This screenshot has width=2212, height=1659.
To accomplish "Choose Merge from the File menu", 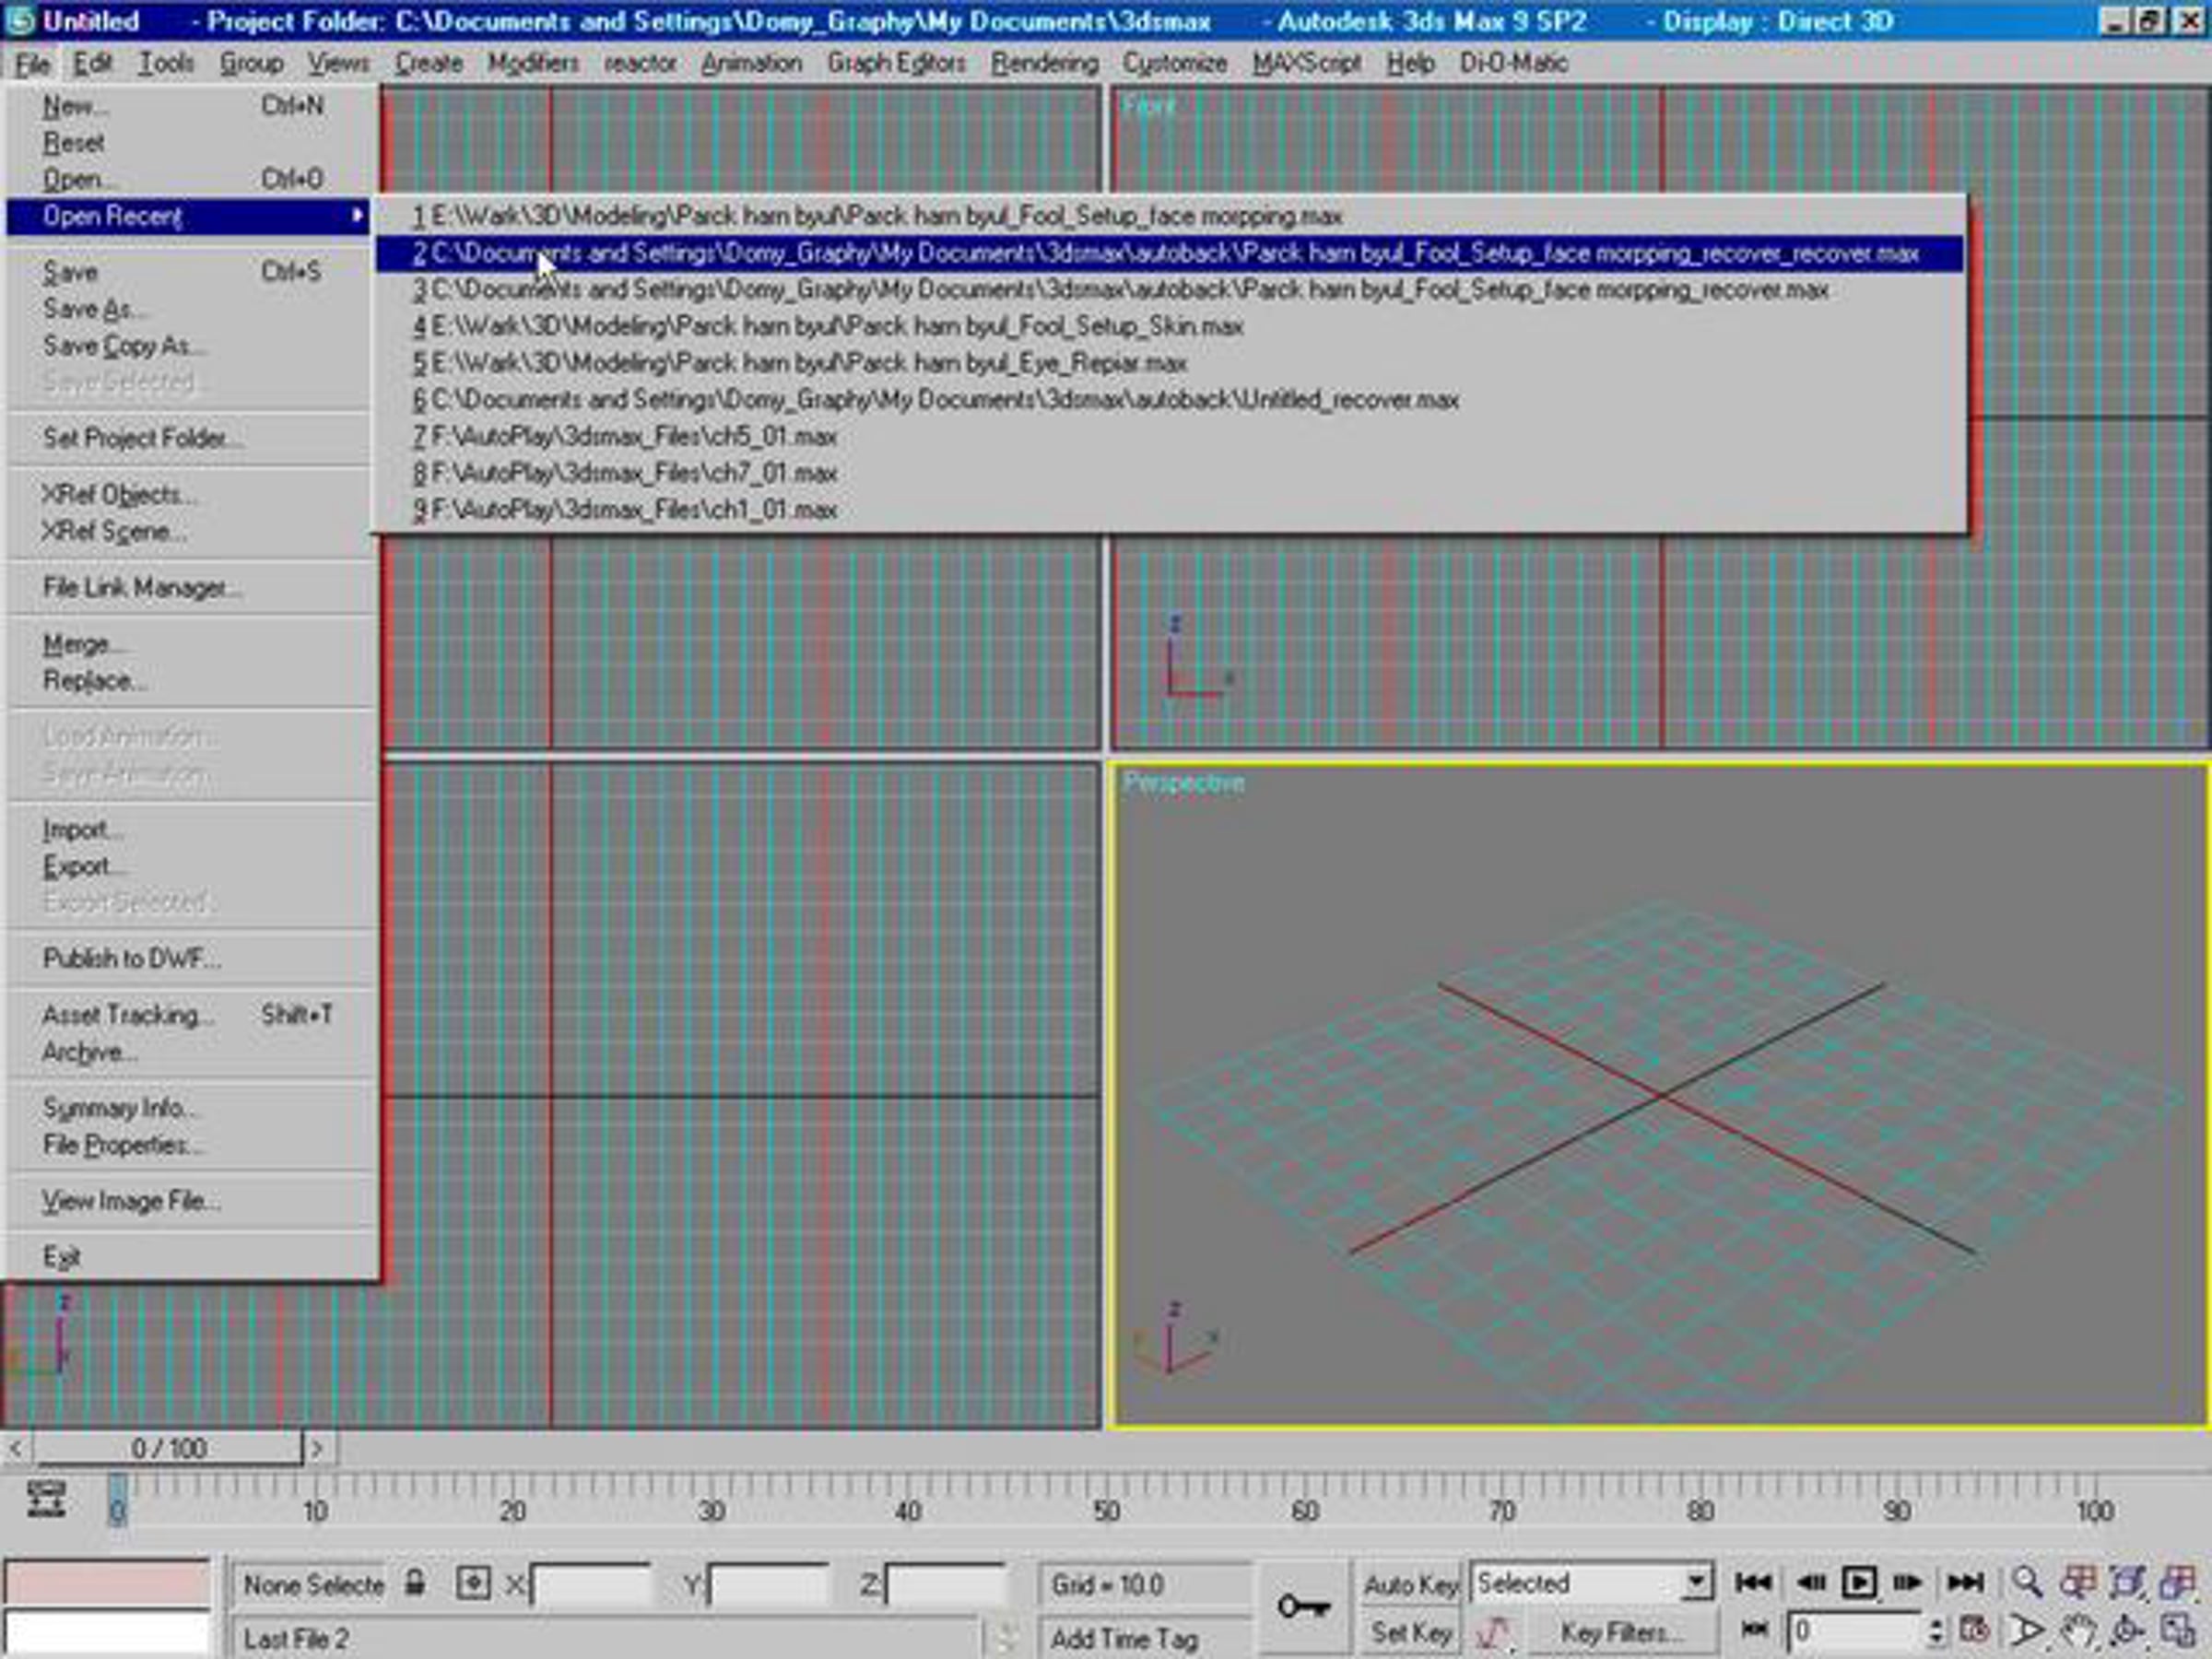I will pos(190,644).
